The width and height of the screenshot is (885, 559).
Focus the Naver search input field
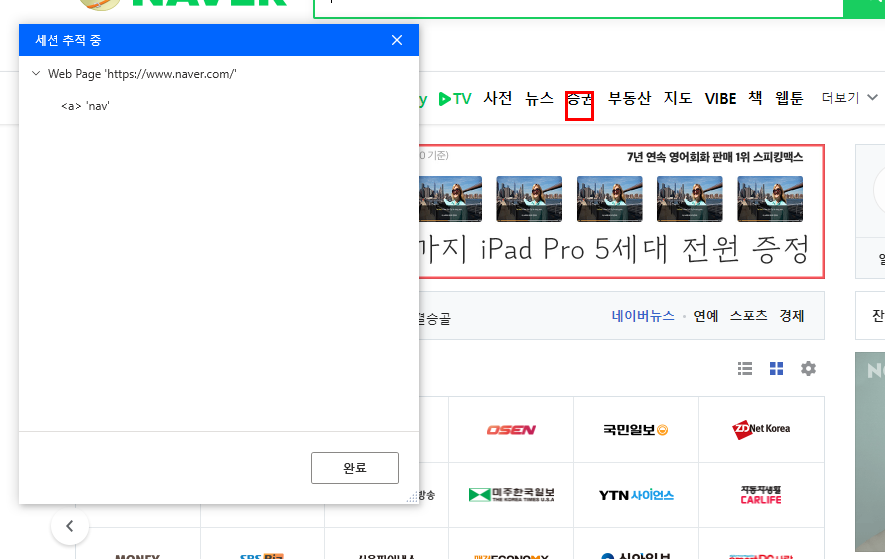578,7
